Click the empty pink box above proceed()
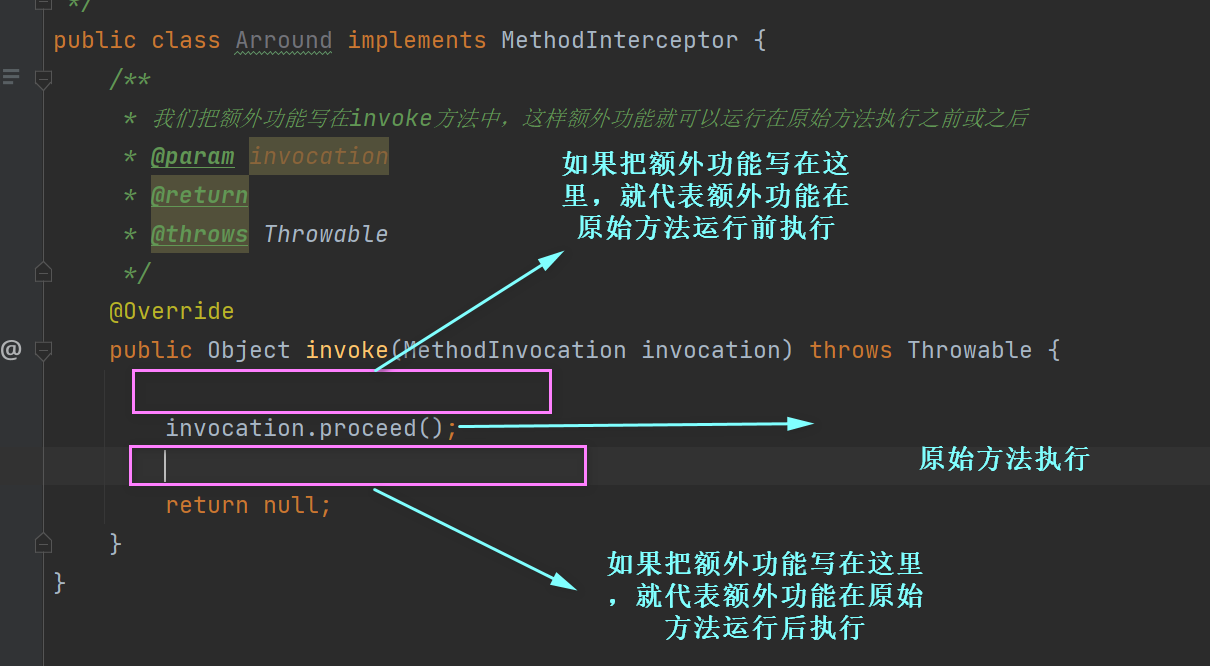 pyautogui.click(x=342, y=391)
